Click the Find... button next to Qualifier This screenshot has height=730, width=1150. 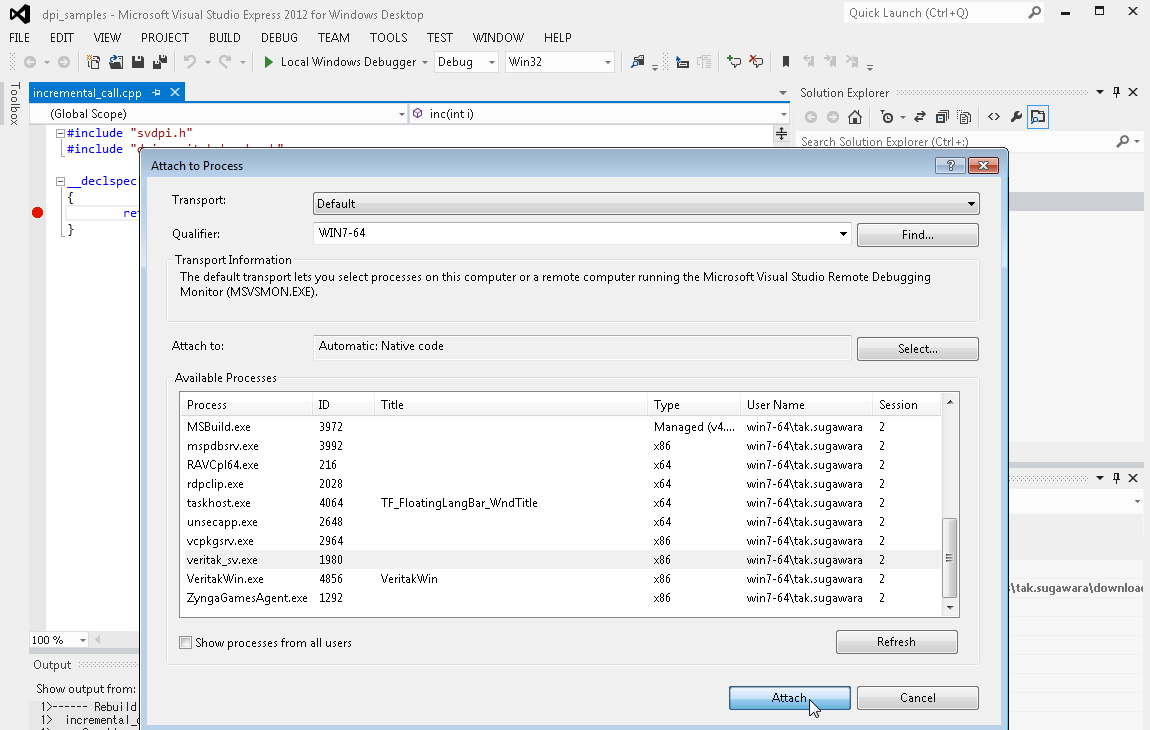pos(918,235)
